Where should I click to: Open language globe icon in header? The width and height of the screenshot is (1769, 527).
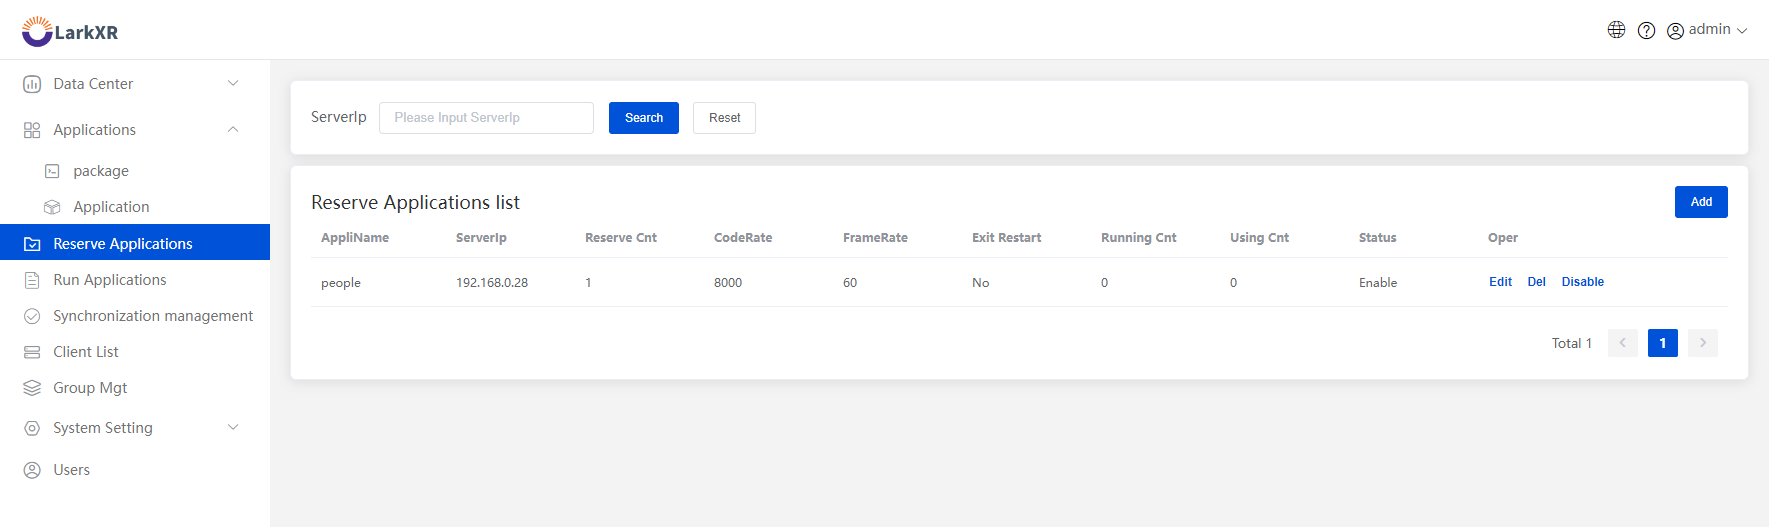pos(1616,30)
